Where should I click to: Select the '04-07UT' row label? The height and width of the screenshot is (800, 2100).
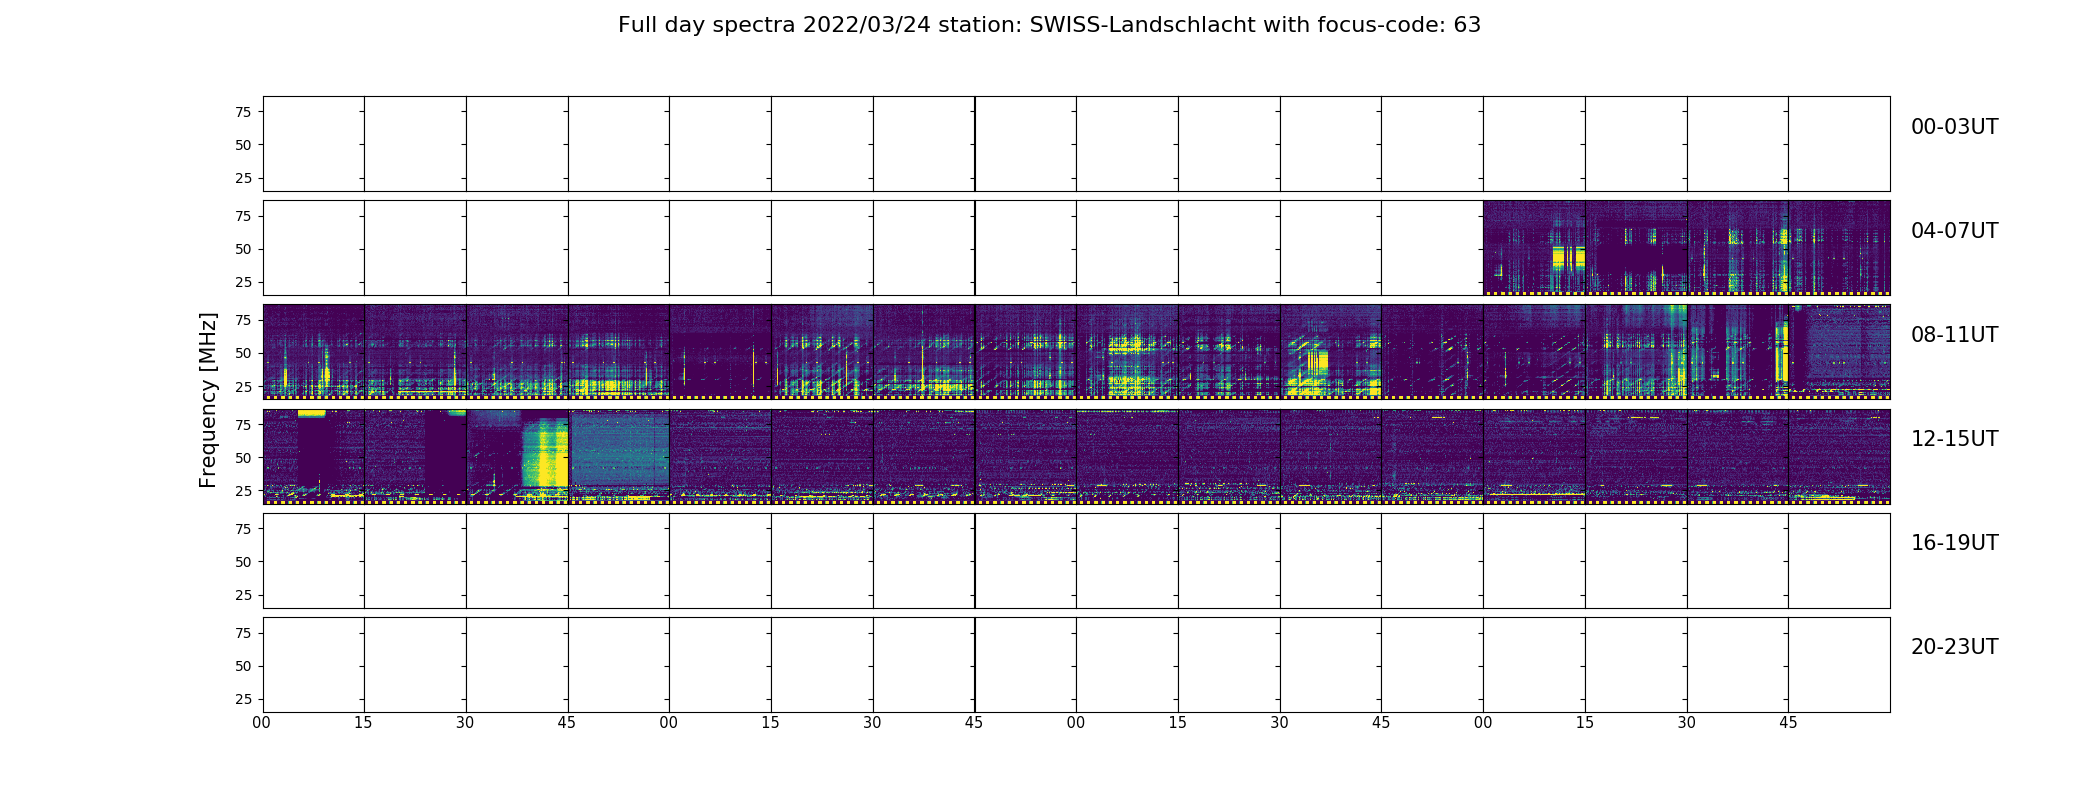tap(1954, 231)
